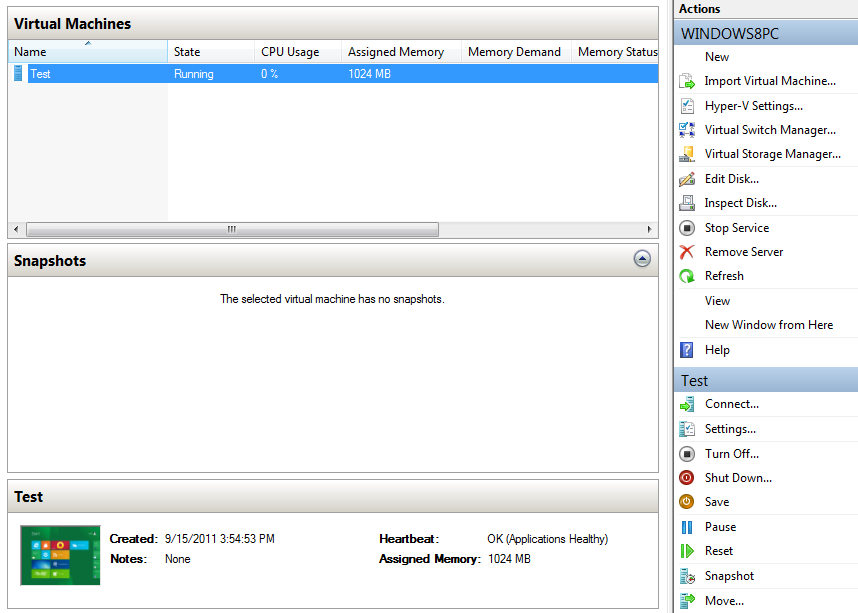Open Hyper-V Settings via its icon
This screenshot has width=858, height=613.
coord(687,106)
